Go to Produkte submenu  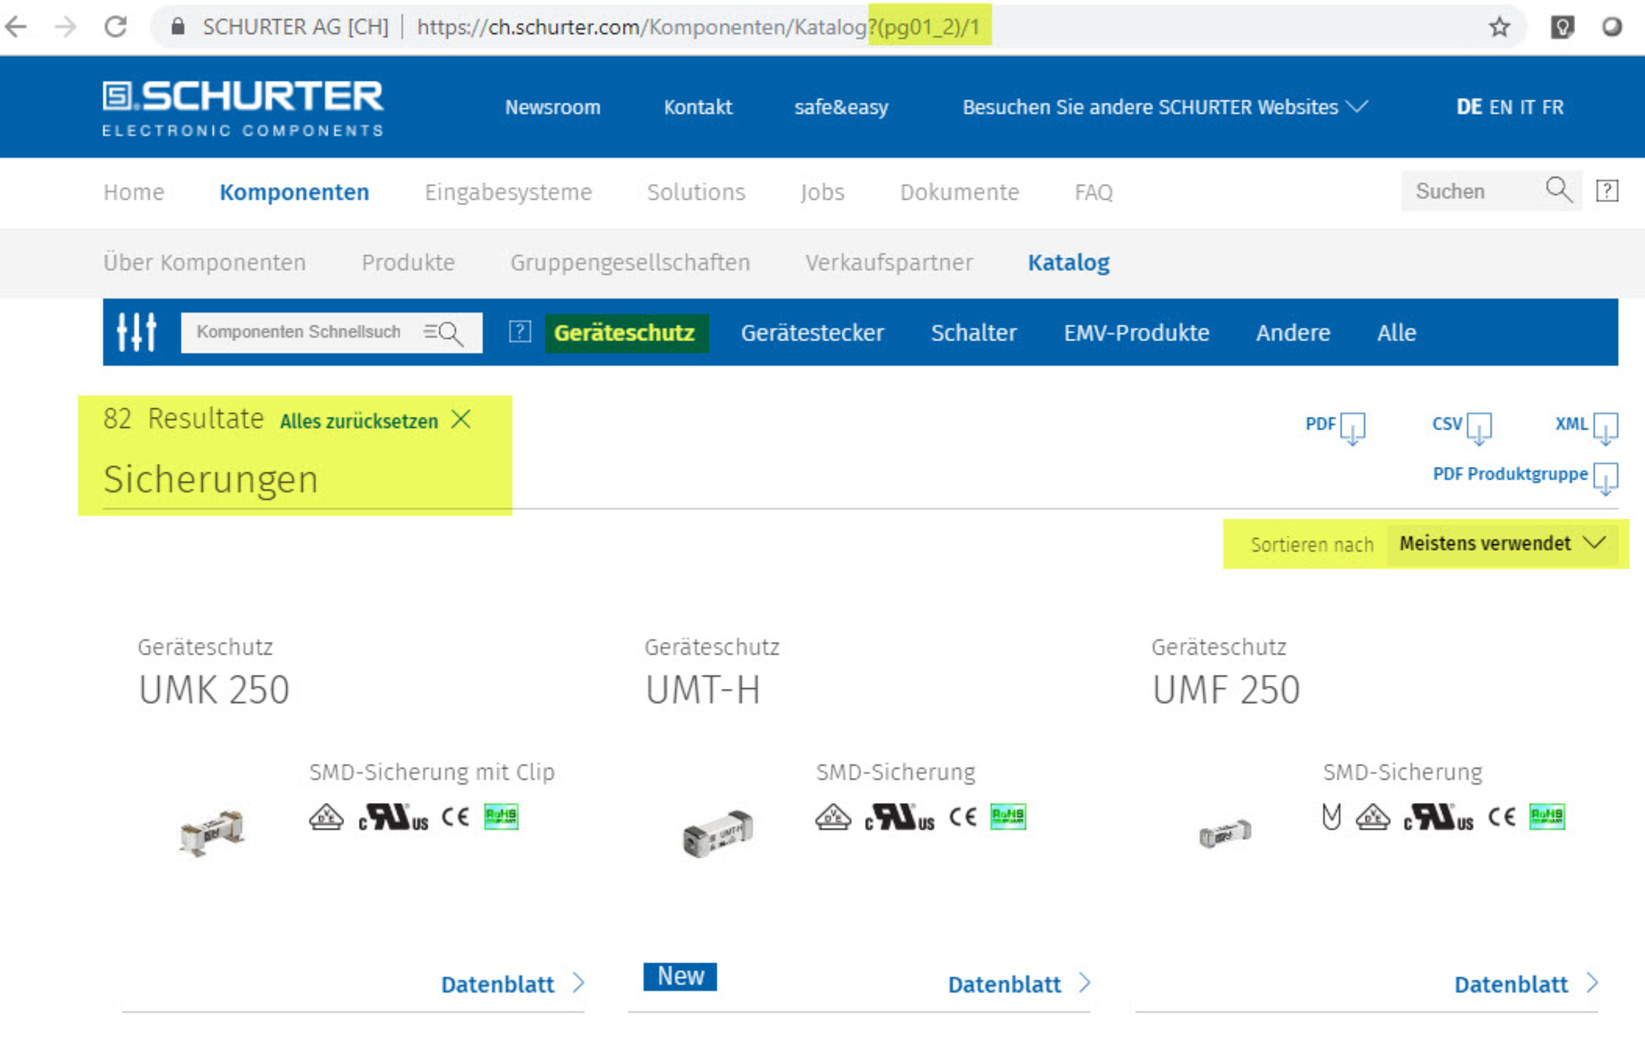pos(408,262)
